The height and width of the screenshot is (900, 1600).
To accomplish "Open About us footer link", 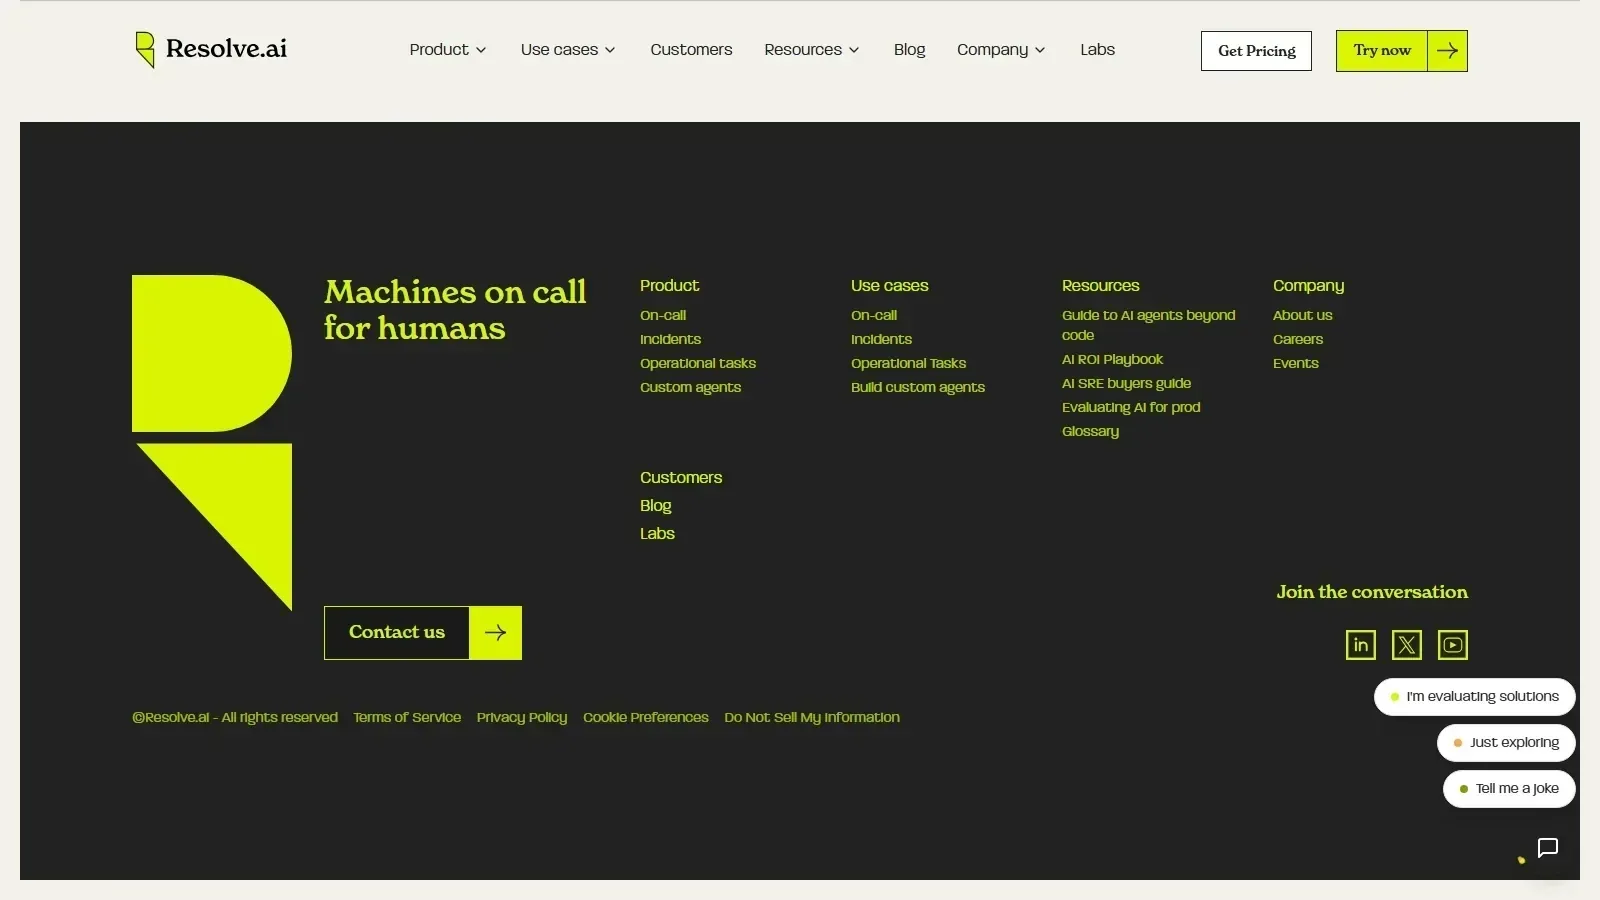I will click(1302, 315).
